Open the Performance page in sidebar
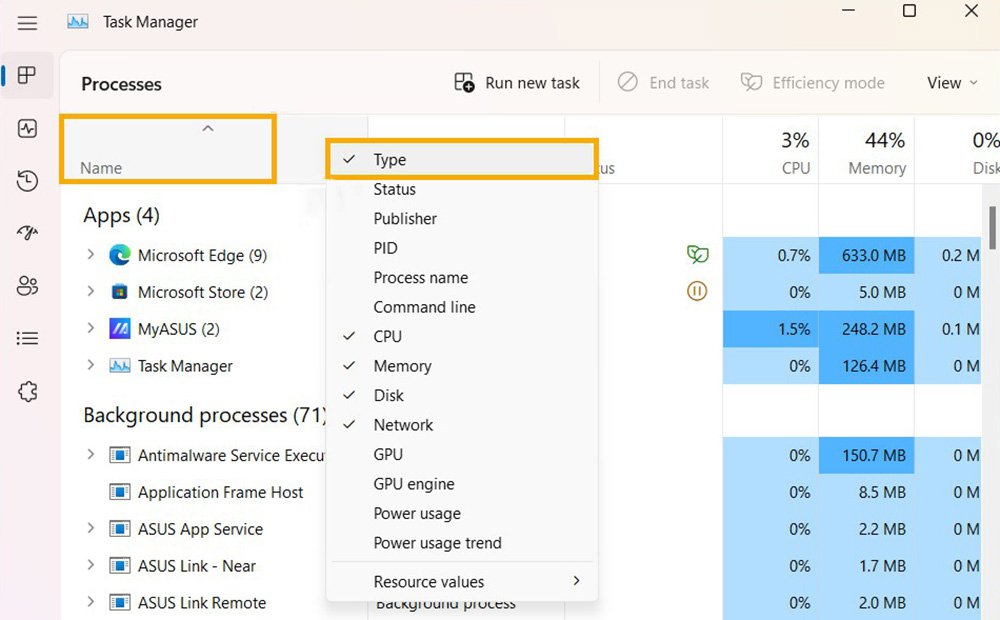The width and height of the screenshot is (1000, 620). pos(27,128)
